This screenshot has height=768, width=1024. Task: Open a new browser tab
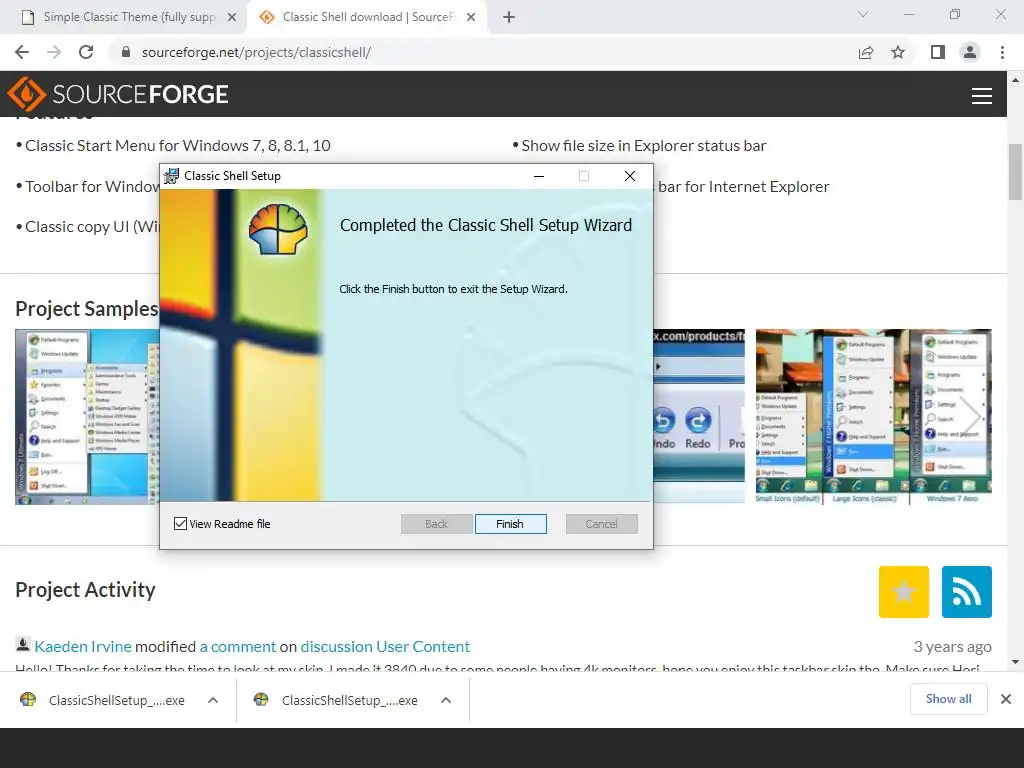pyautogui.click(x=509, y=17)
